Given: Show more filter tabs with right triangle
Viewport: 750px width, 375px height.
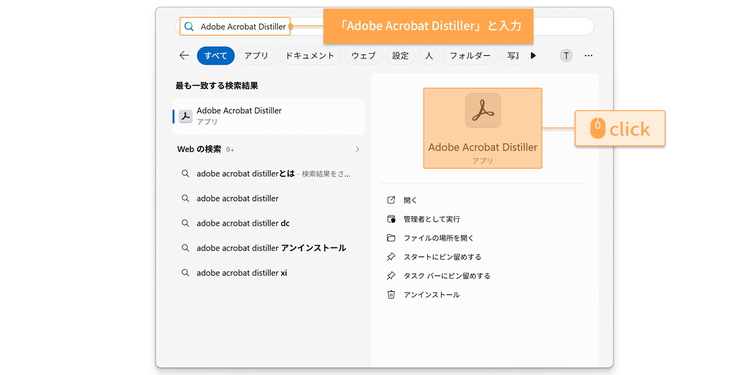Looking at the screenshot, I should (x=533, y=55).
